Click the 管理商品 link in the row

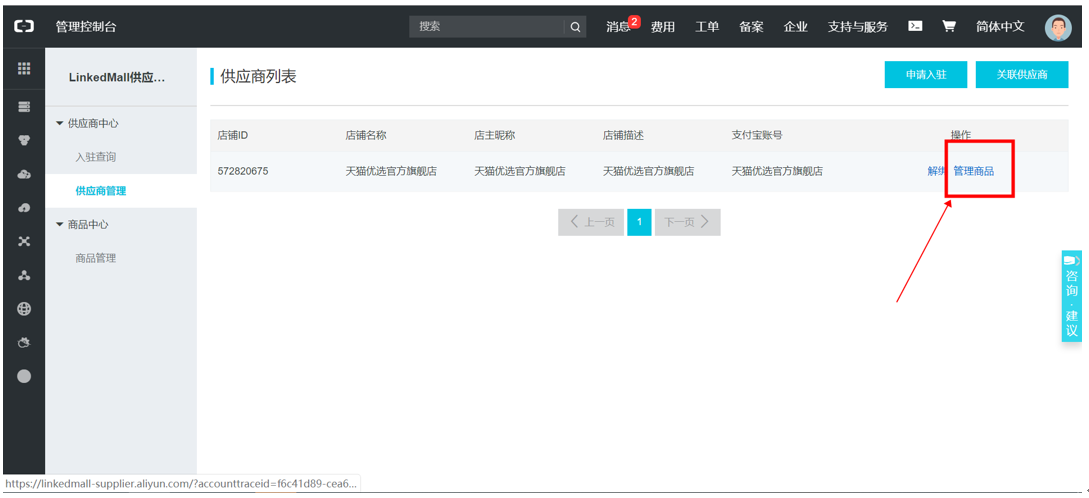pyautogui.click(x=974, y=171)
